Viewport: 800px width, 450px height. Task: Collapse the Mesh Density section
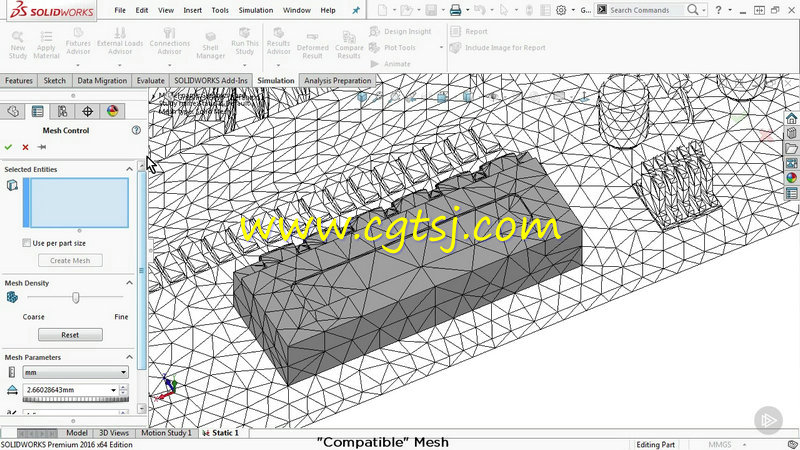click(x=130, y=283)
